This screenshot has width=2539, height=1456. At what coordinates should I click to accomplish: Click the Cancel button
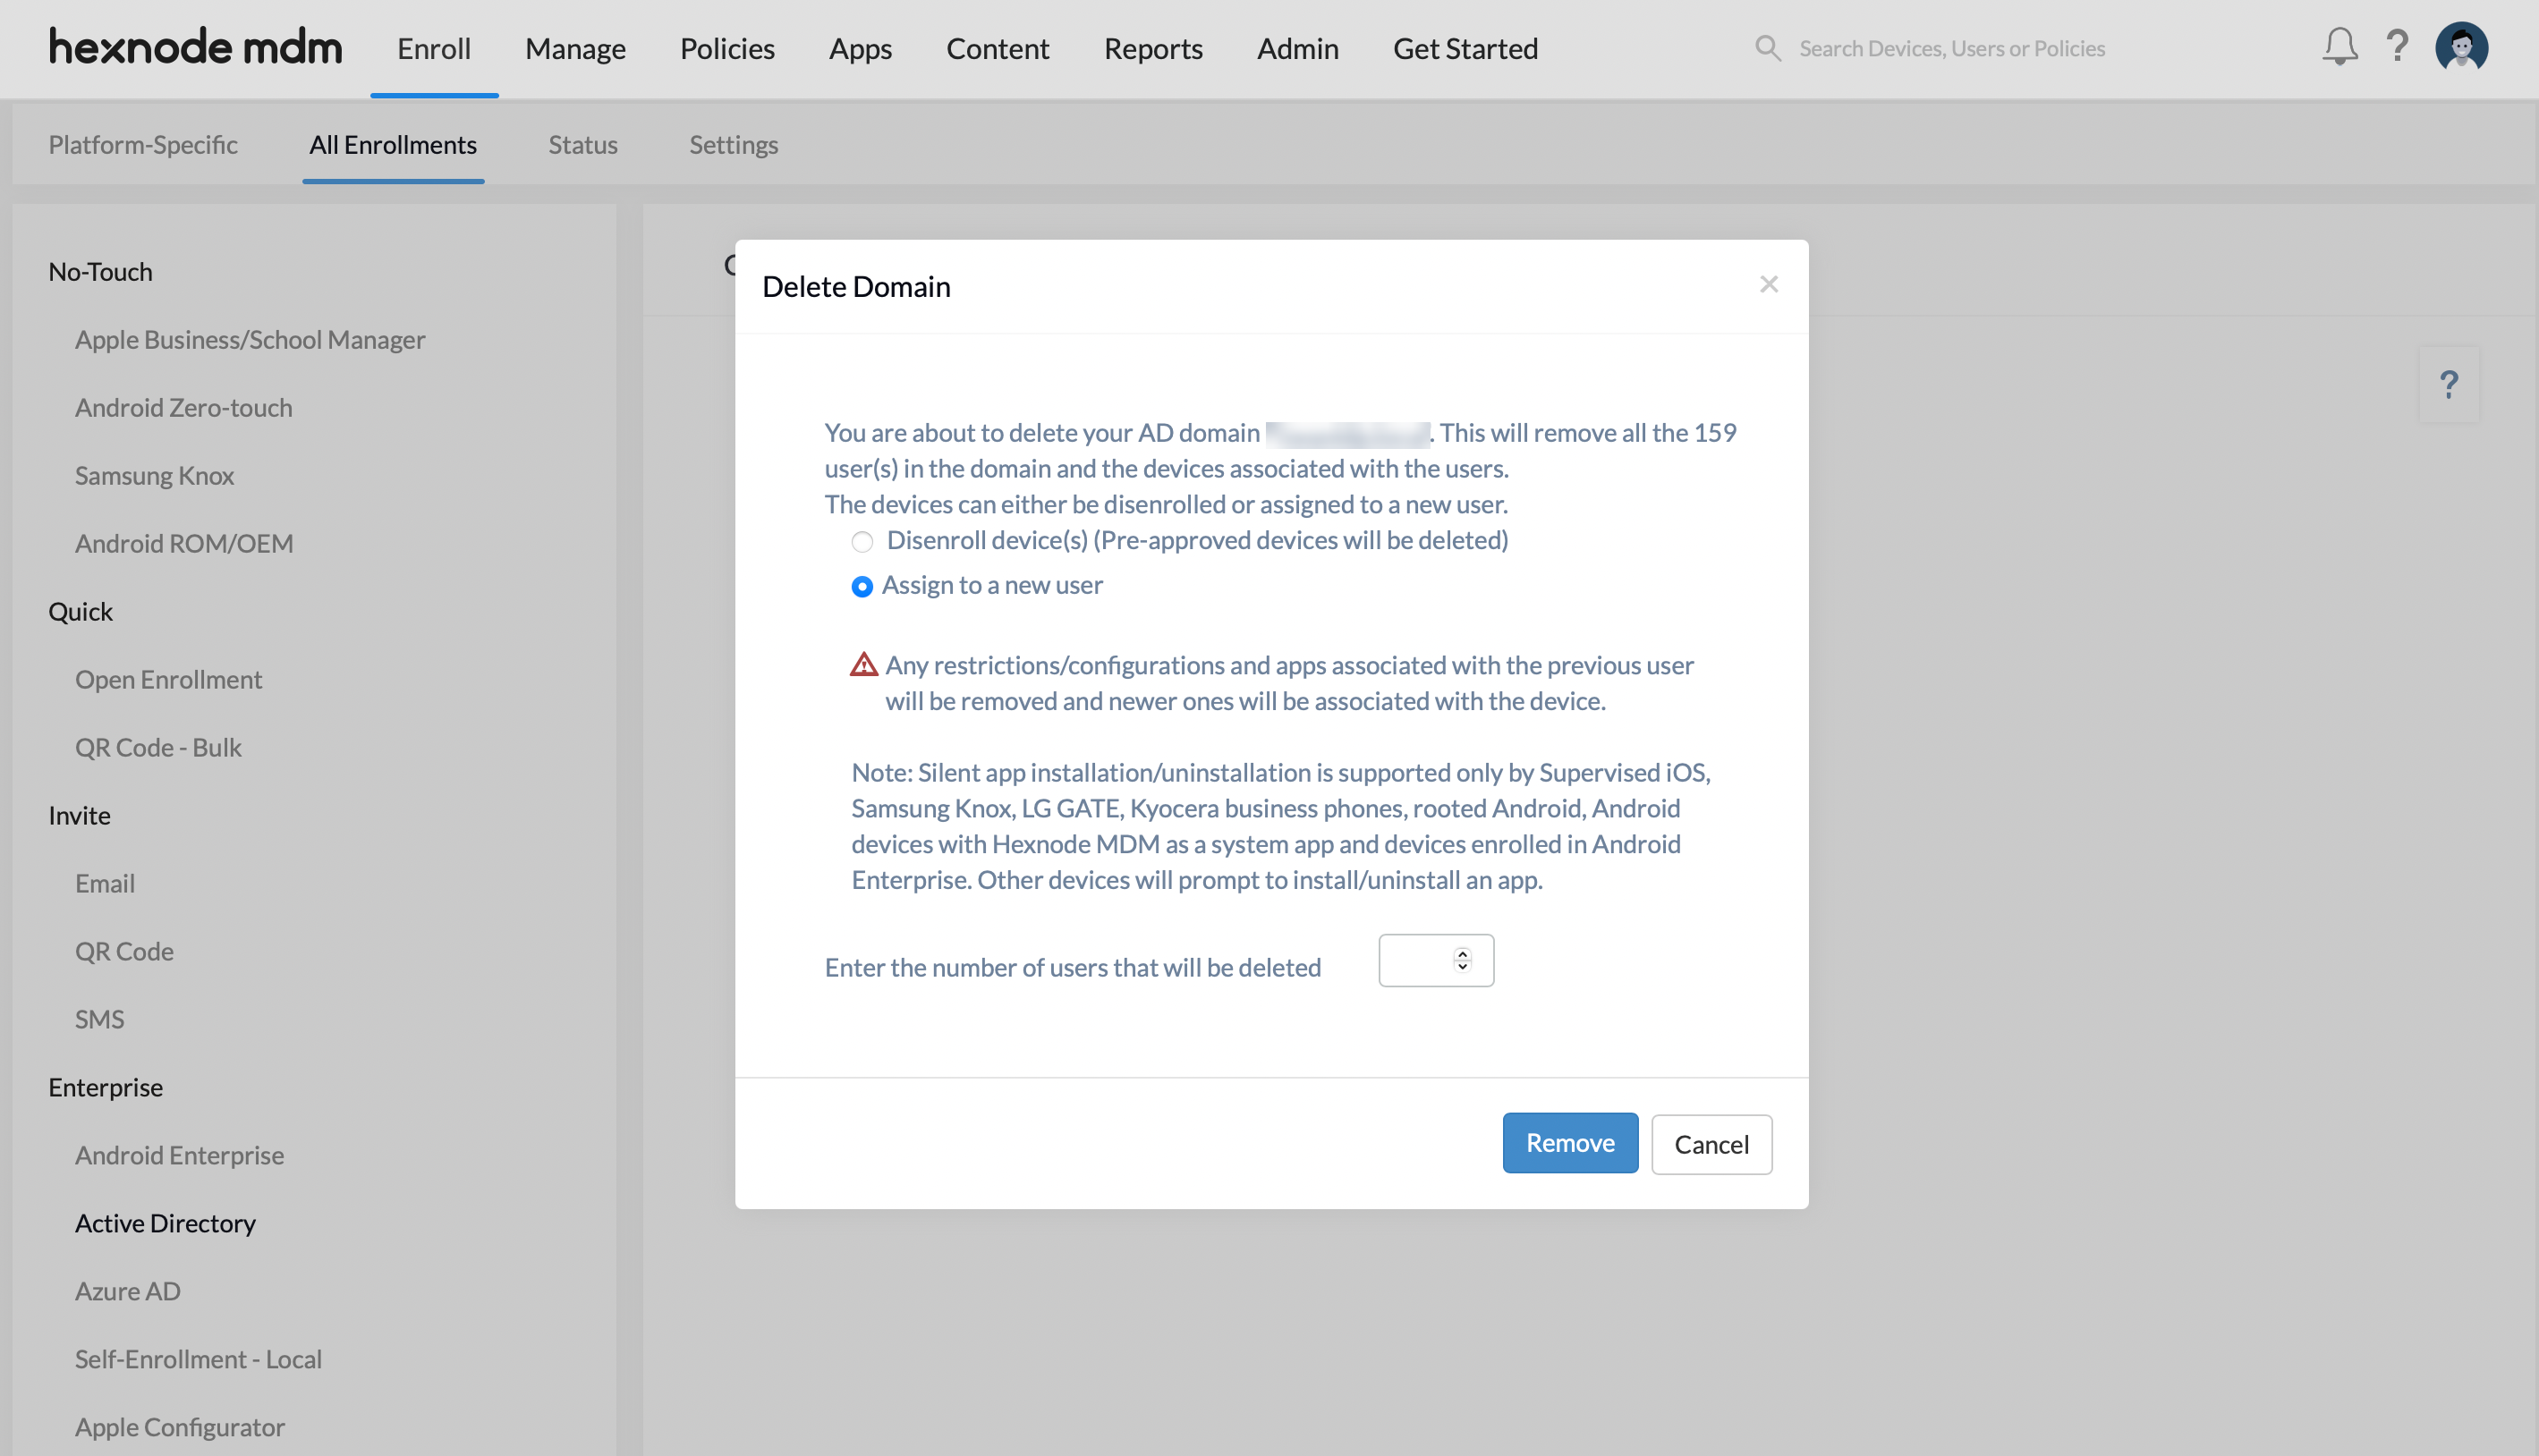(1711, 1144)
